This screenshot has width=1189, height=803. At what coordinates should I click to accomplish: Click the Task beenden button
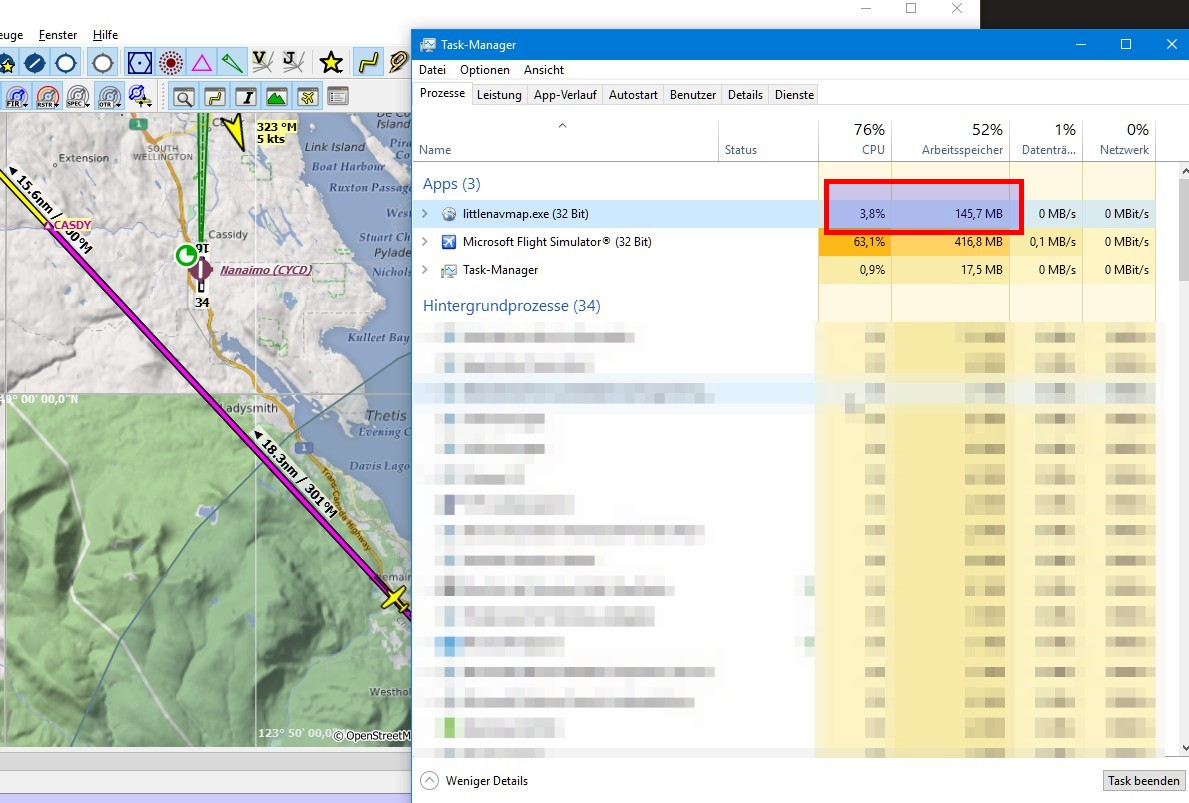(x=1143, y=781)
